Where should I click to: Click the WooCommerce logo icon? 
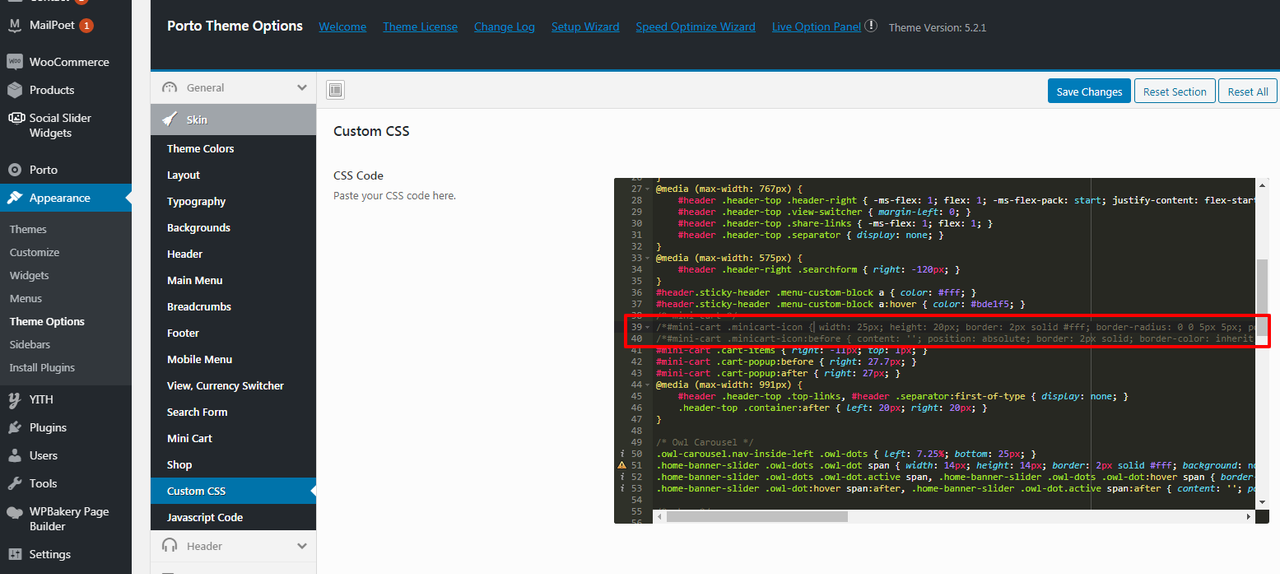click(15, 62)
